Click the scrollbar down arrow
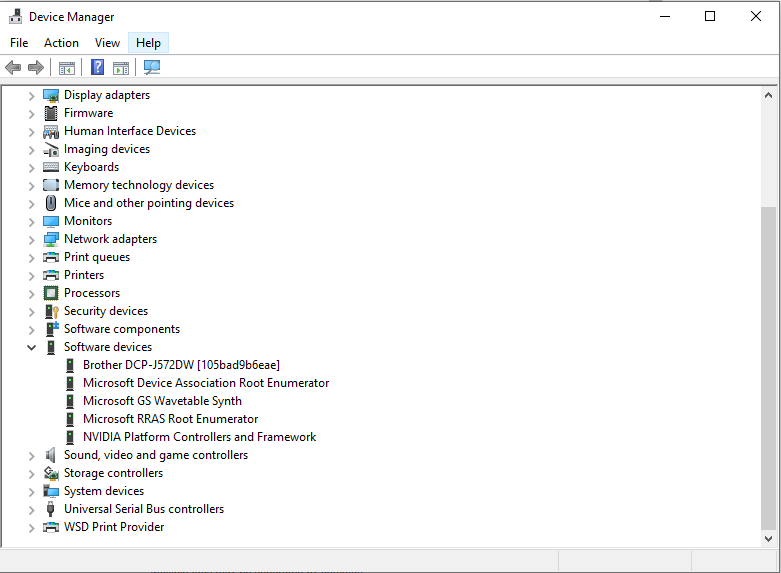Viewport: 781px width, 573px height. 768,539
